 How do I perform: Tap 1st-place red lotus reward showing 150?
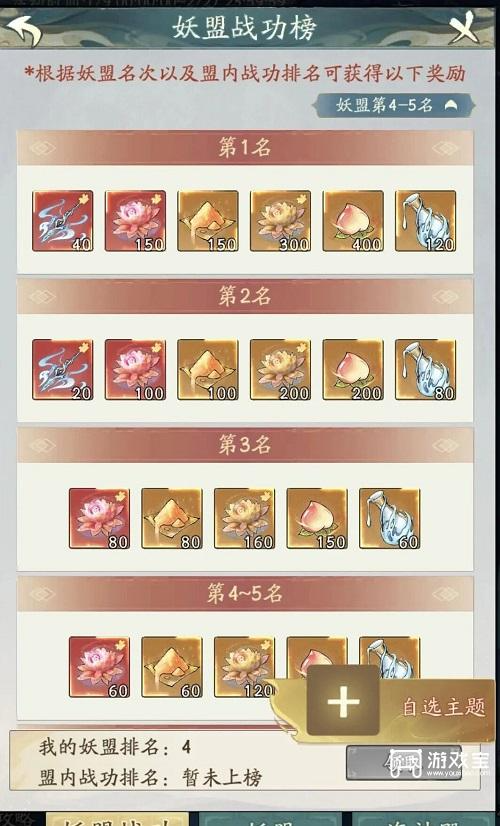point(135,221)
